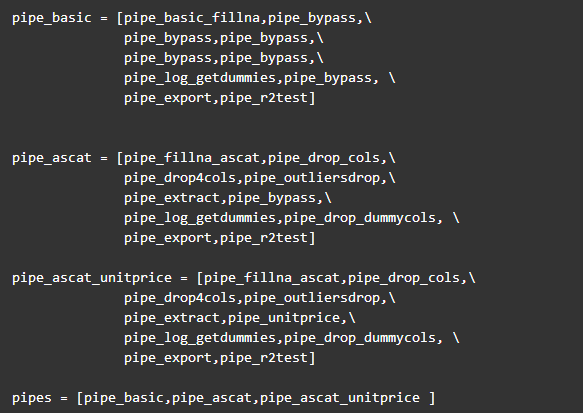Click pipe_r2test in the pipe_basic list
The image size is (583, 413).
(264, 98)
